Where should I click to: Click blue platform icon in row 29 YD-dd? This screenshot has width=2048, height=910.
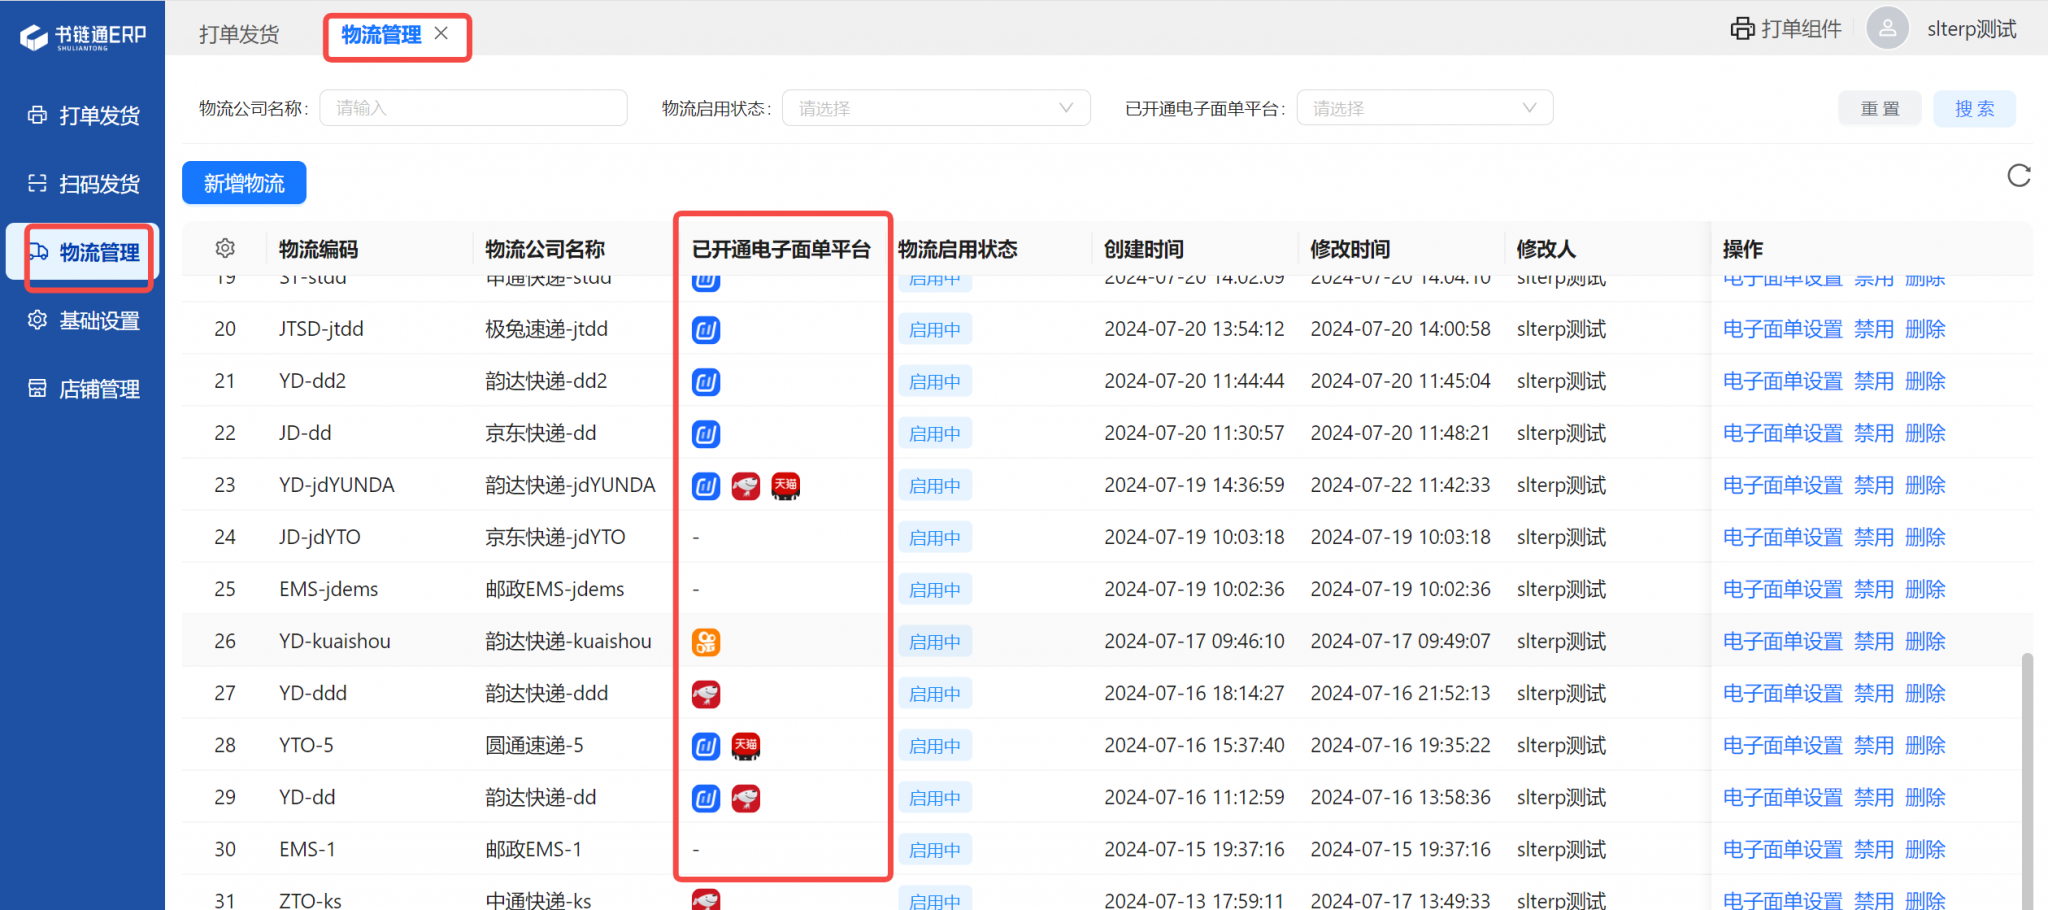coord(706,798)
